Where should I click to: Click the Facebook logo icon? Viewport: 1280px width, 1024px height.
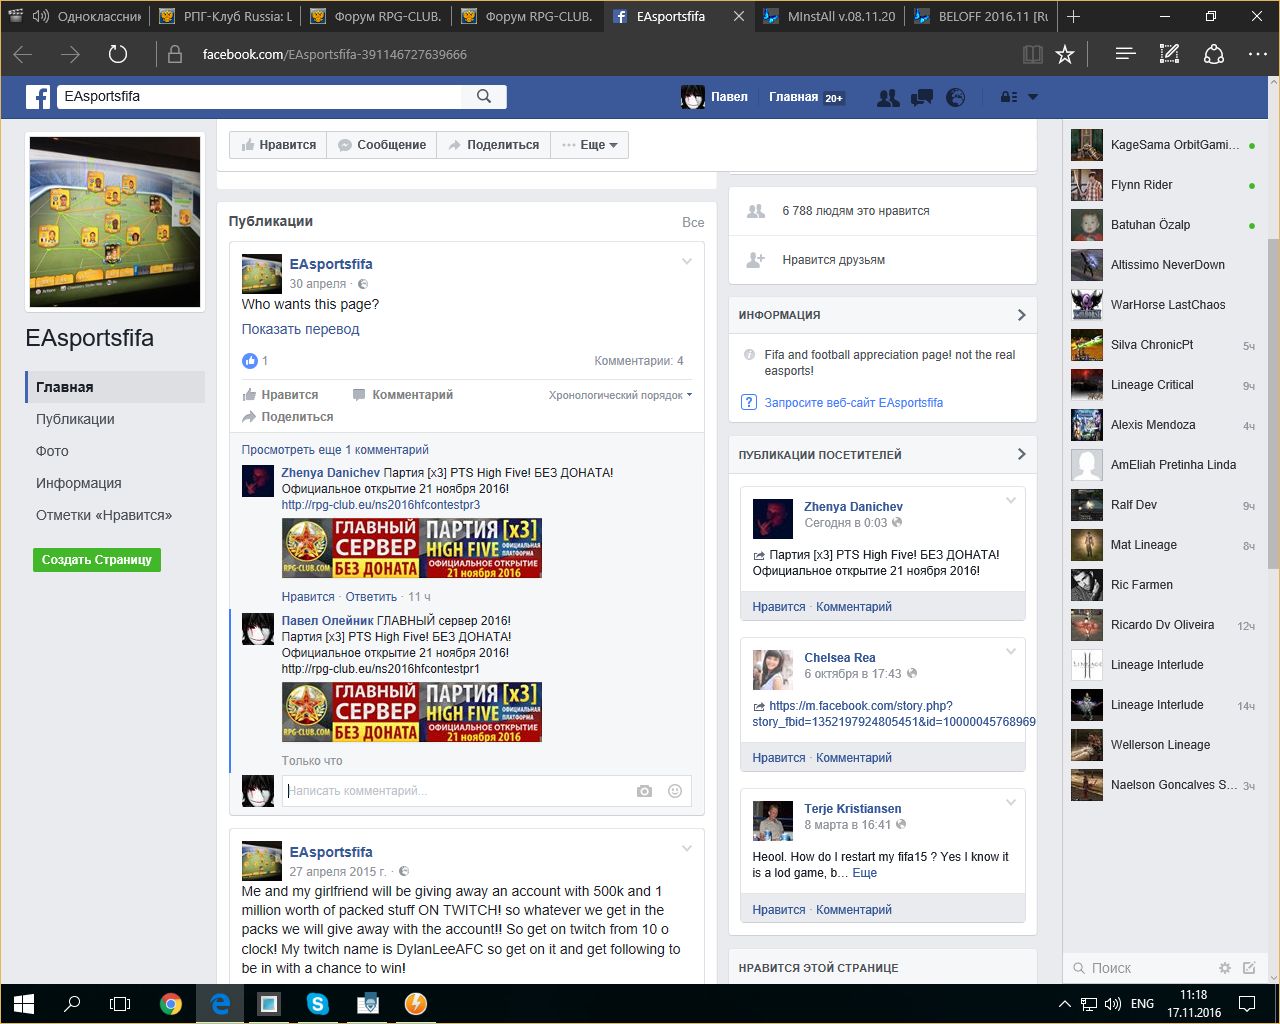tap(38, 97)
